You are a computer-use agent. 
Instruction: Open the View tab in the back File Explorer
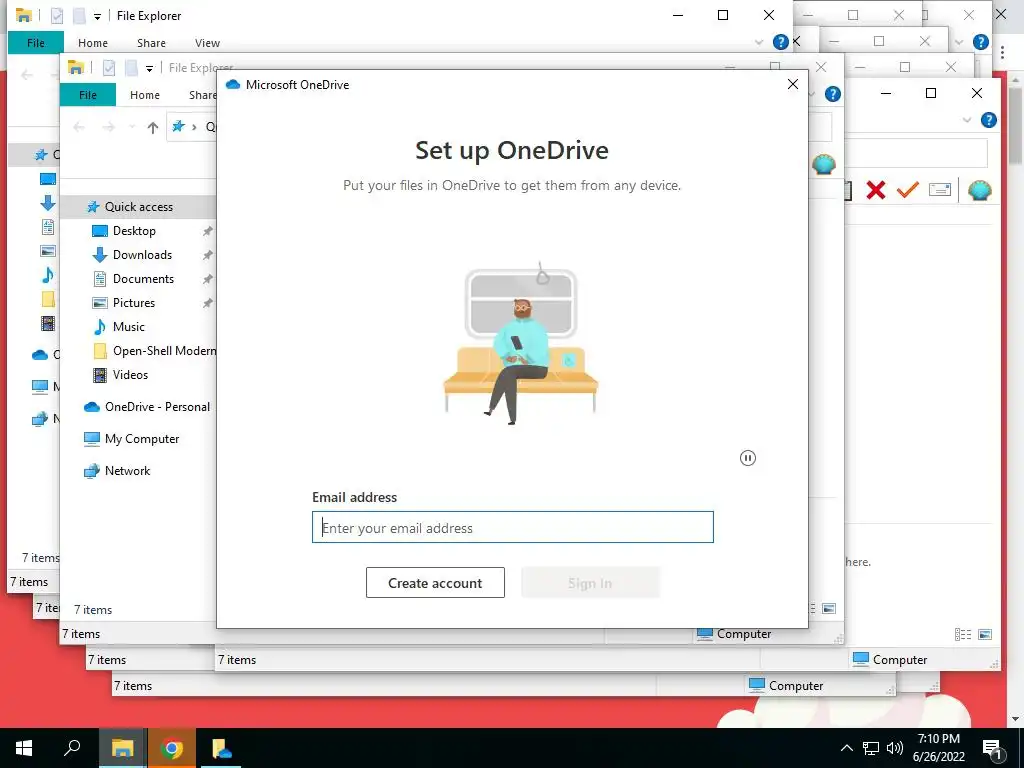click(x=207, y=42)
